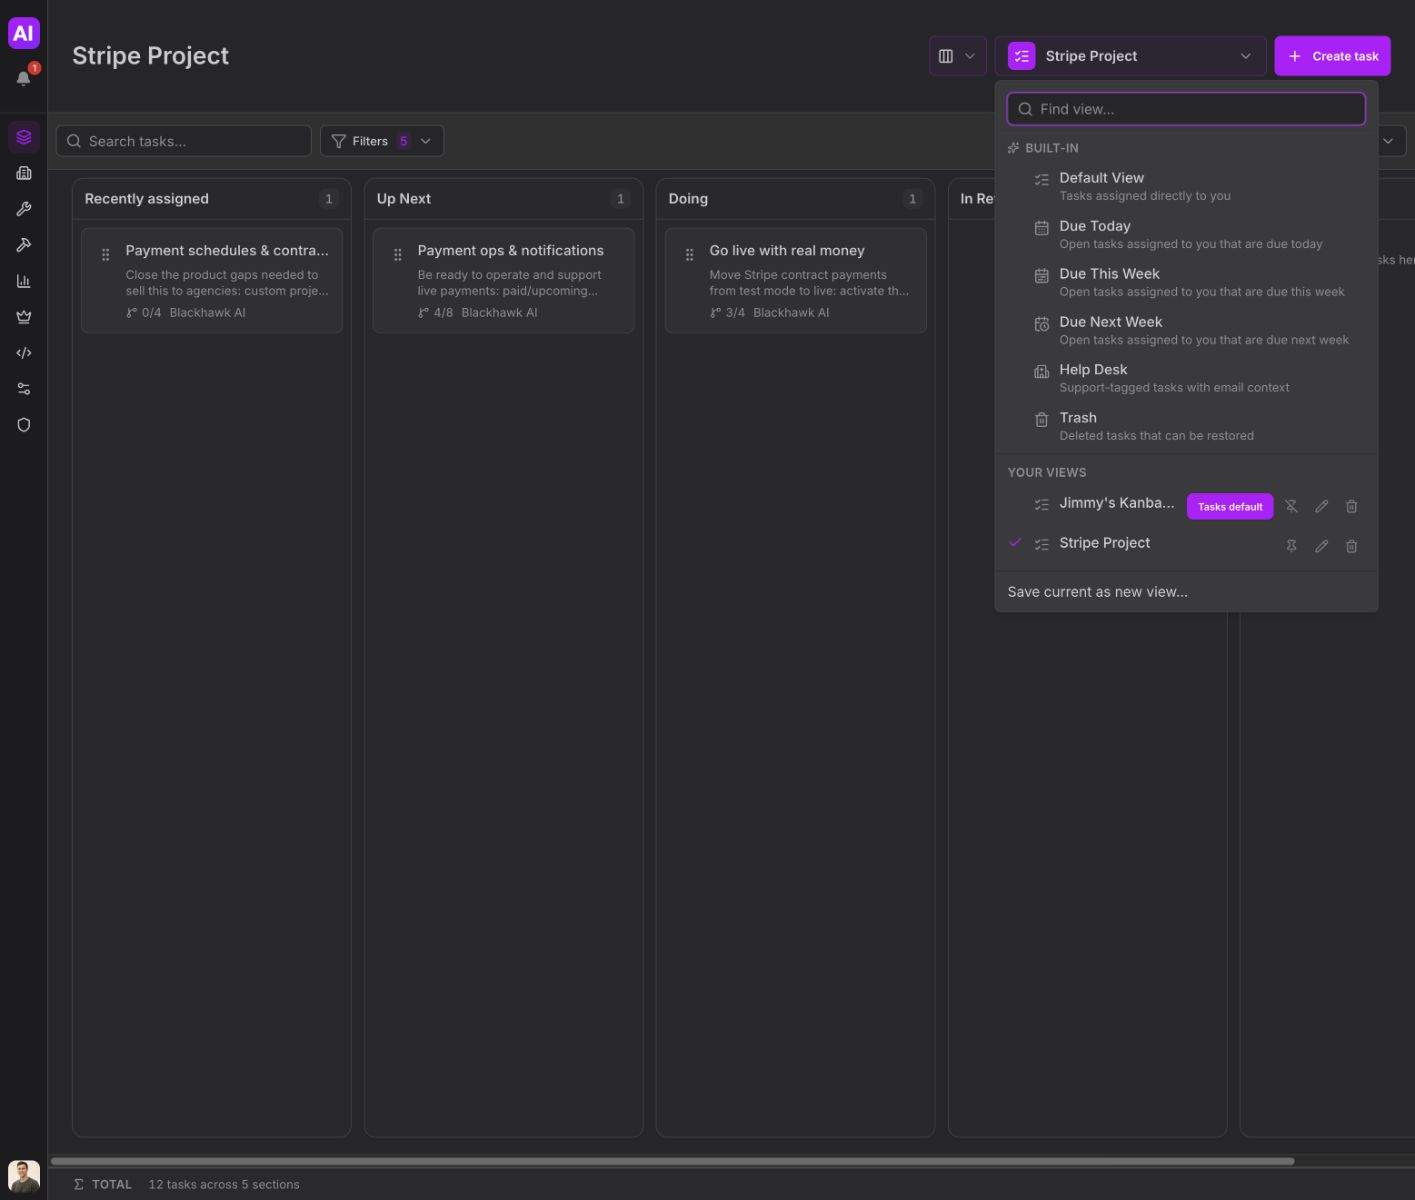This screenshot has width=1415, height=1200.
Task: Open the shield security sidebar icon
Action: click(24, 425)
